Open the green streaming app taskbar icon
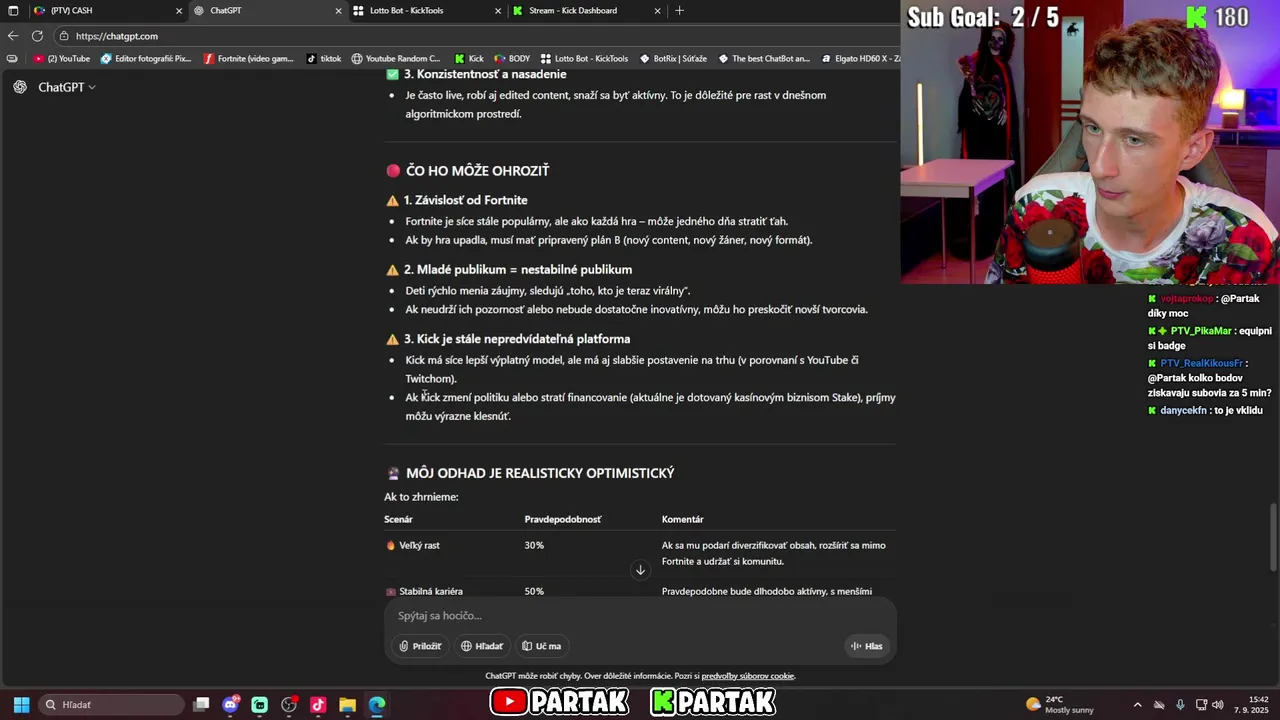The width and height of the screenshot is (1280, 720). [x=260, y=705]
